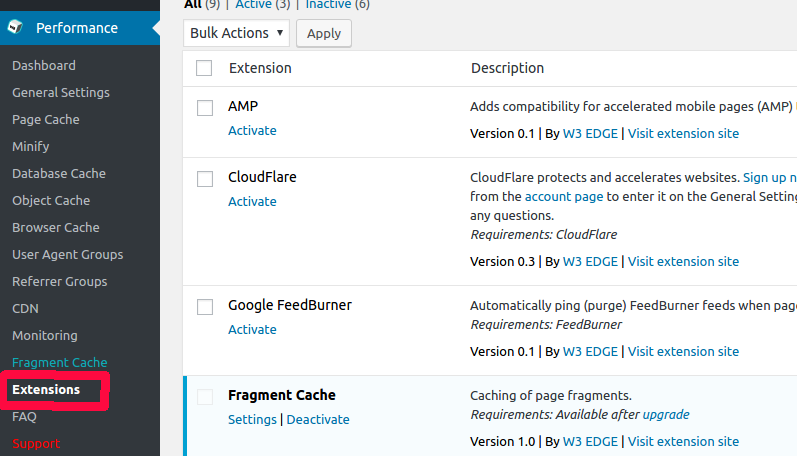Open Fragment Cache Settings link

tap(252, 420)
